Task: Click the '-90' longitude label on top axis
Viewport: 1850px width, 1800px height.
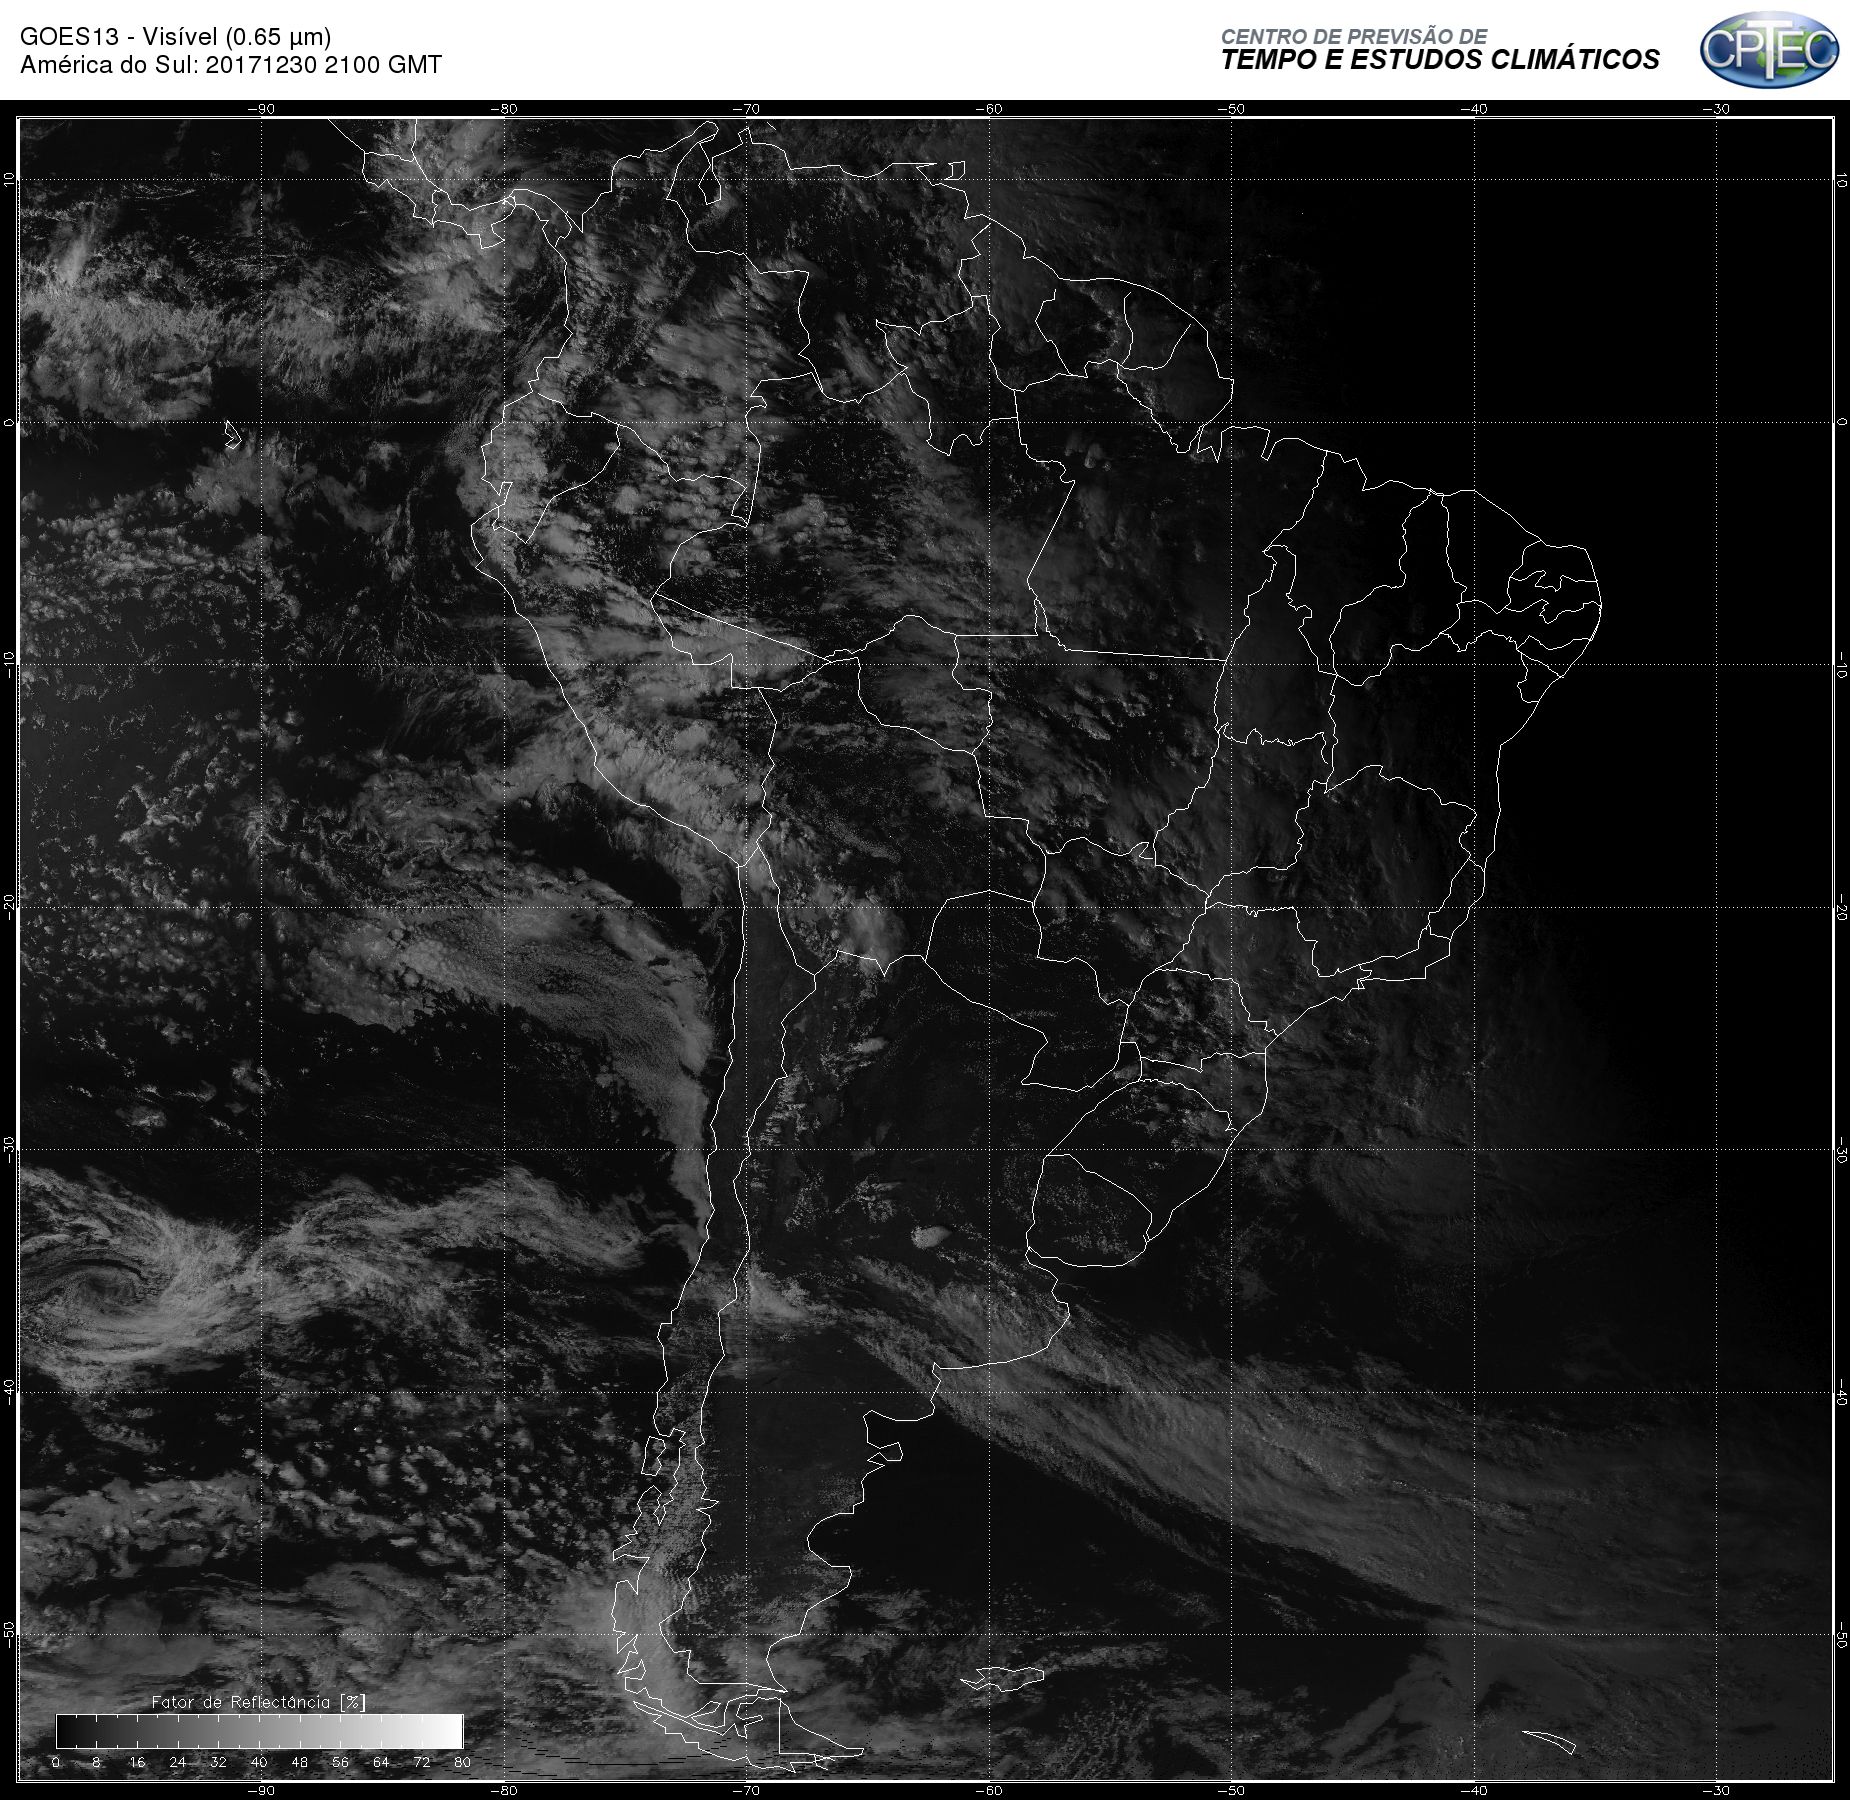Action: coord(261,109)
